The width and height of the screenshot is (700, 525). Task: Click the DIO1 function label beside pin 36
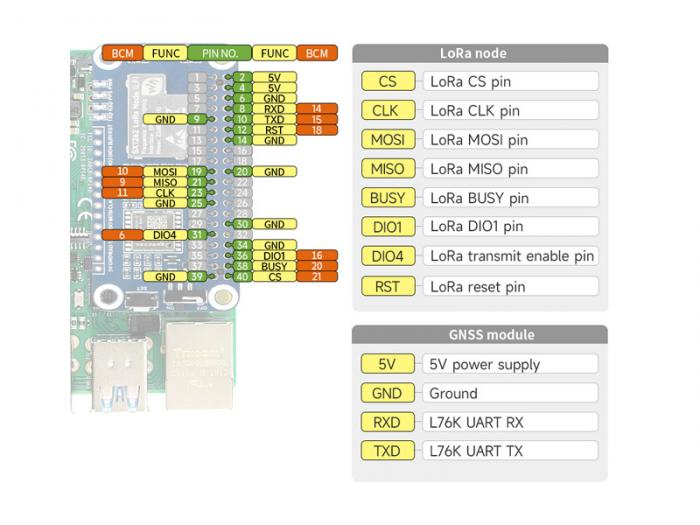click(x=274, y=255)
